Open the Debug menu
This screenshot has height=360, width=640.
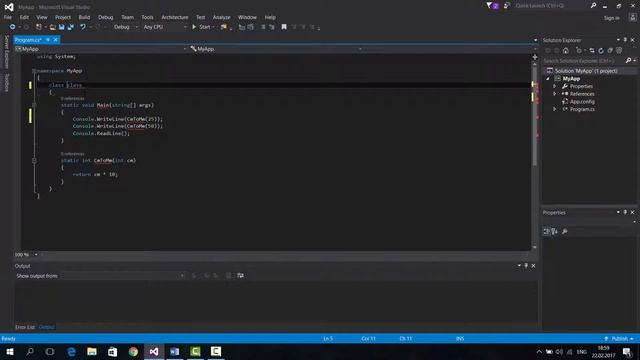(x=105, y=17)
